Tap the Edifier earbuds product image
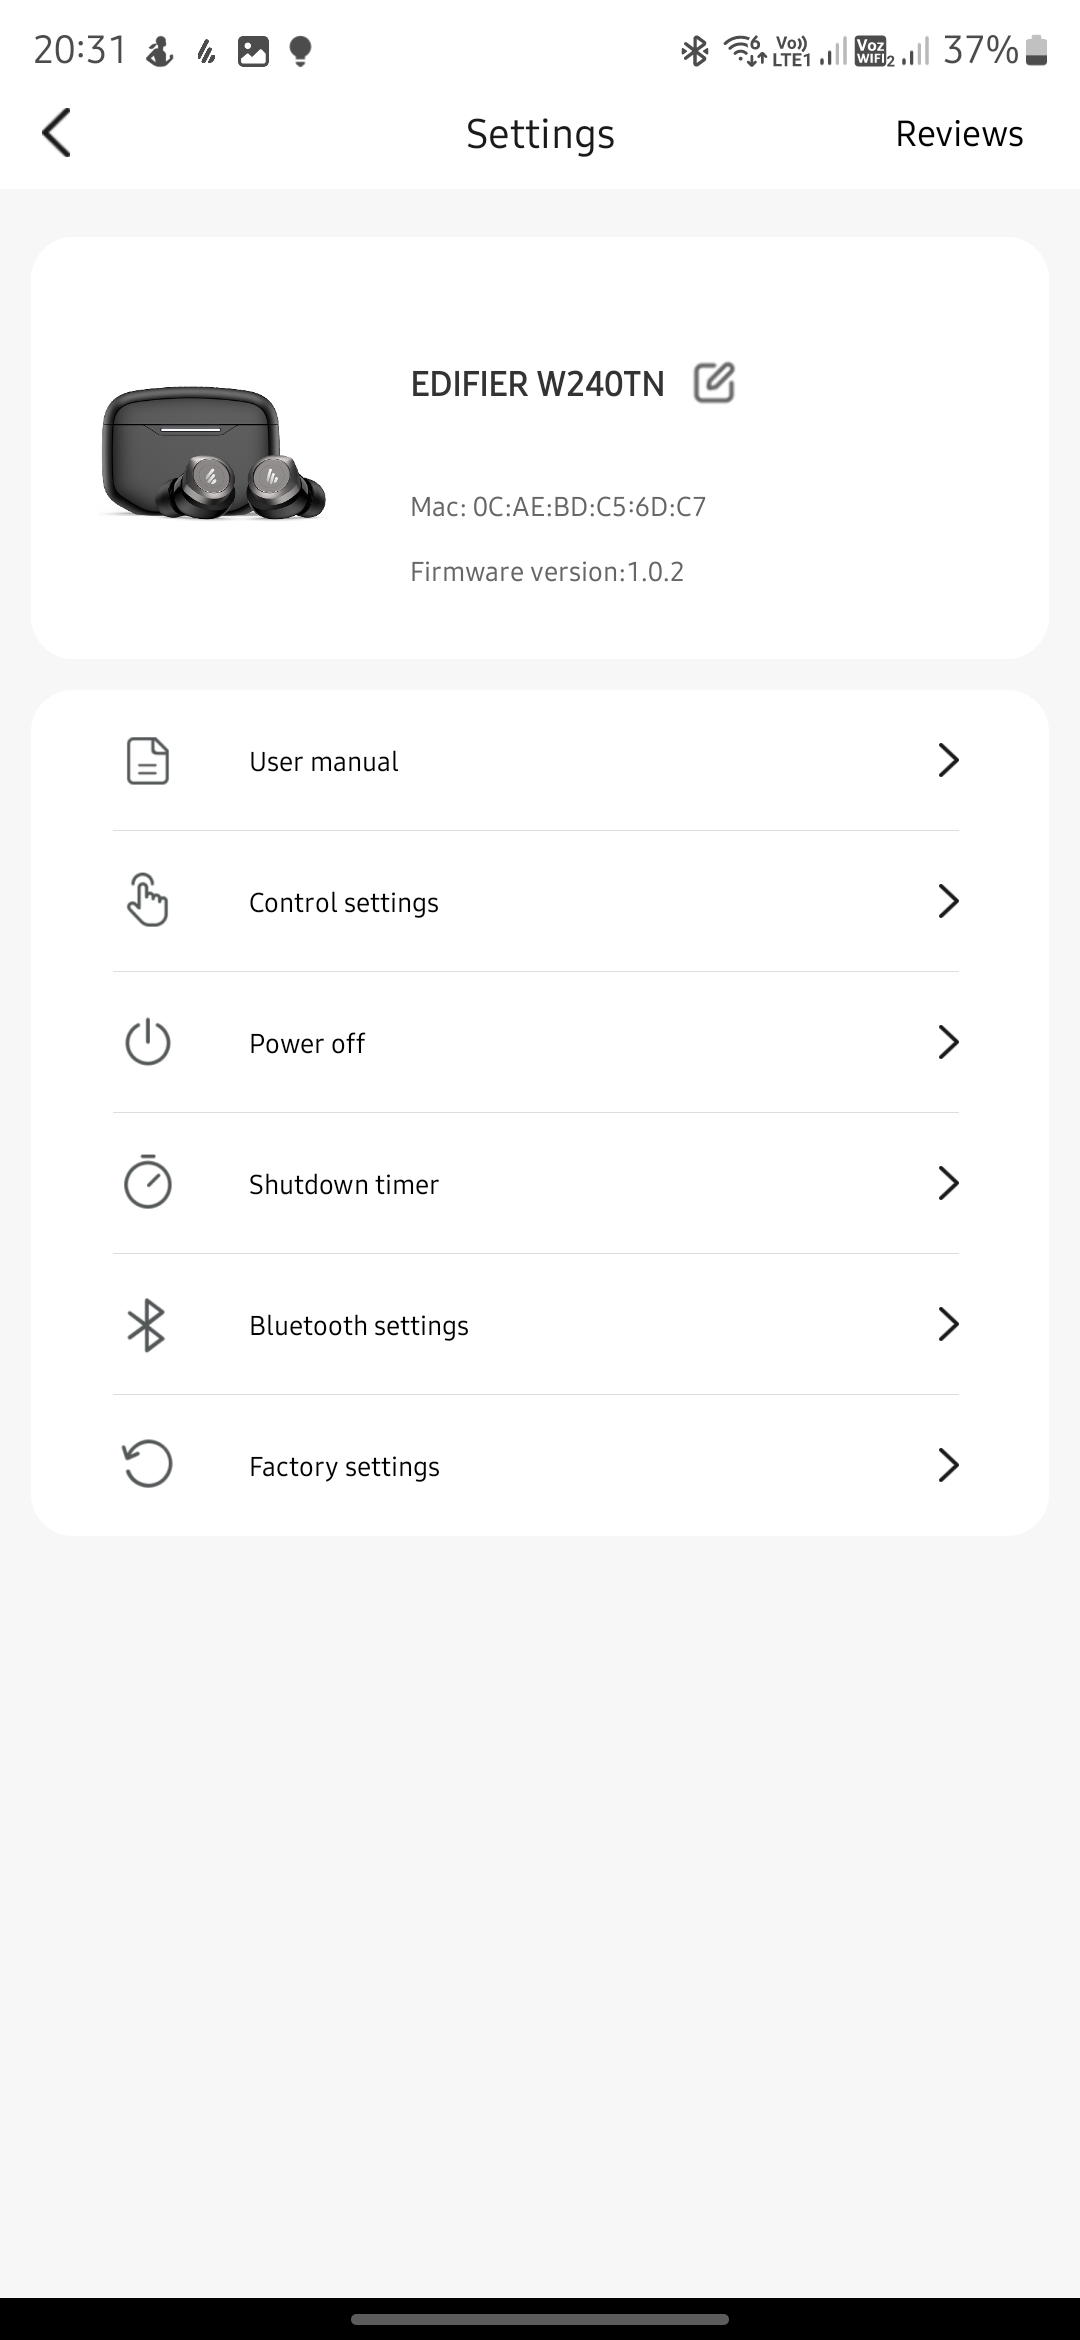This screenshot has height=2340, width=1080. click(x=214, y=453)
